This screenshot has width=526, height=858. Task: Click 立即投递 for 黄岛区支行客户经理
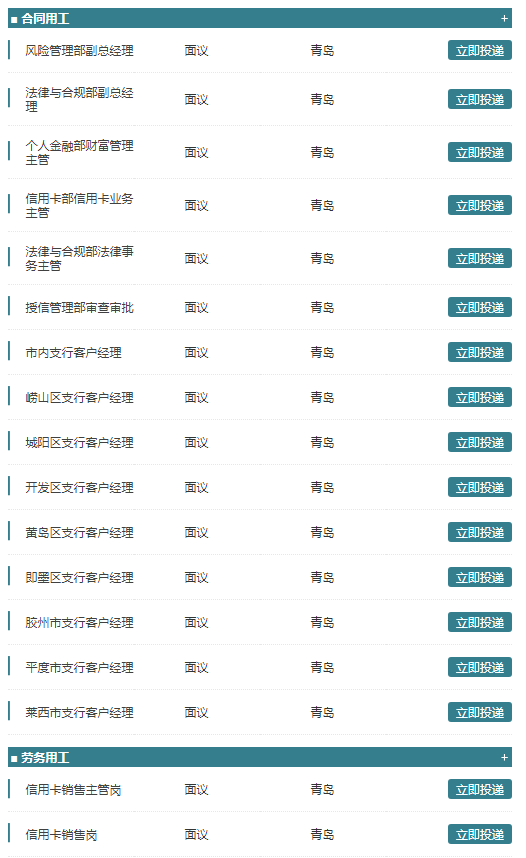[479, 532]
